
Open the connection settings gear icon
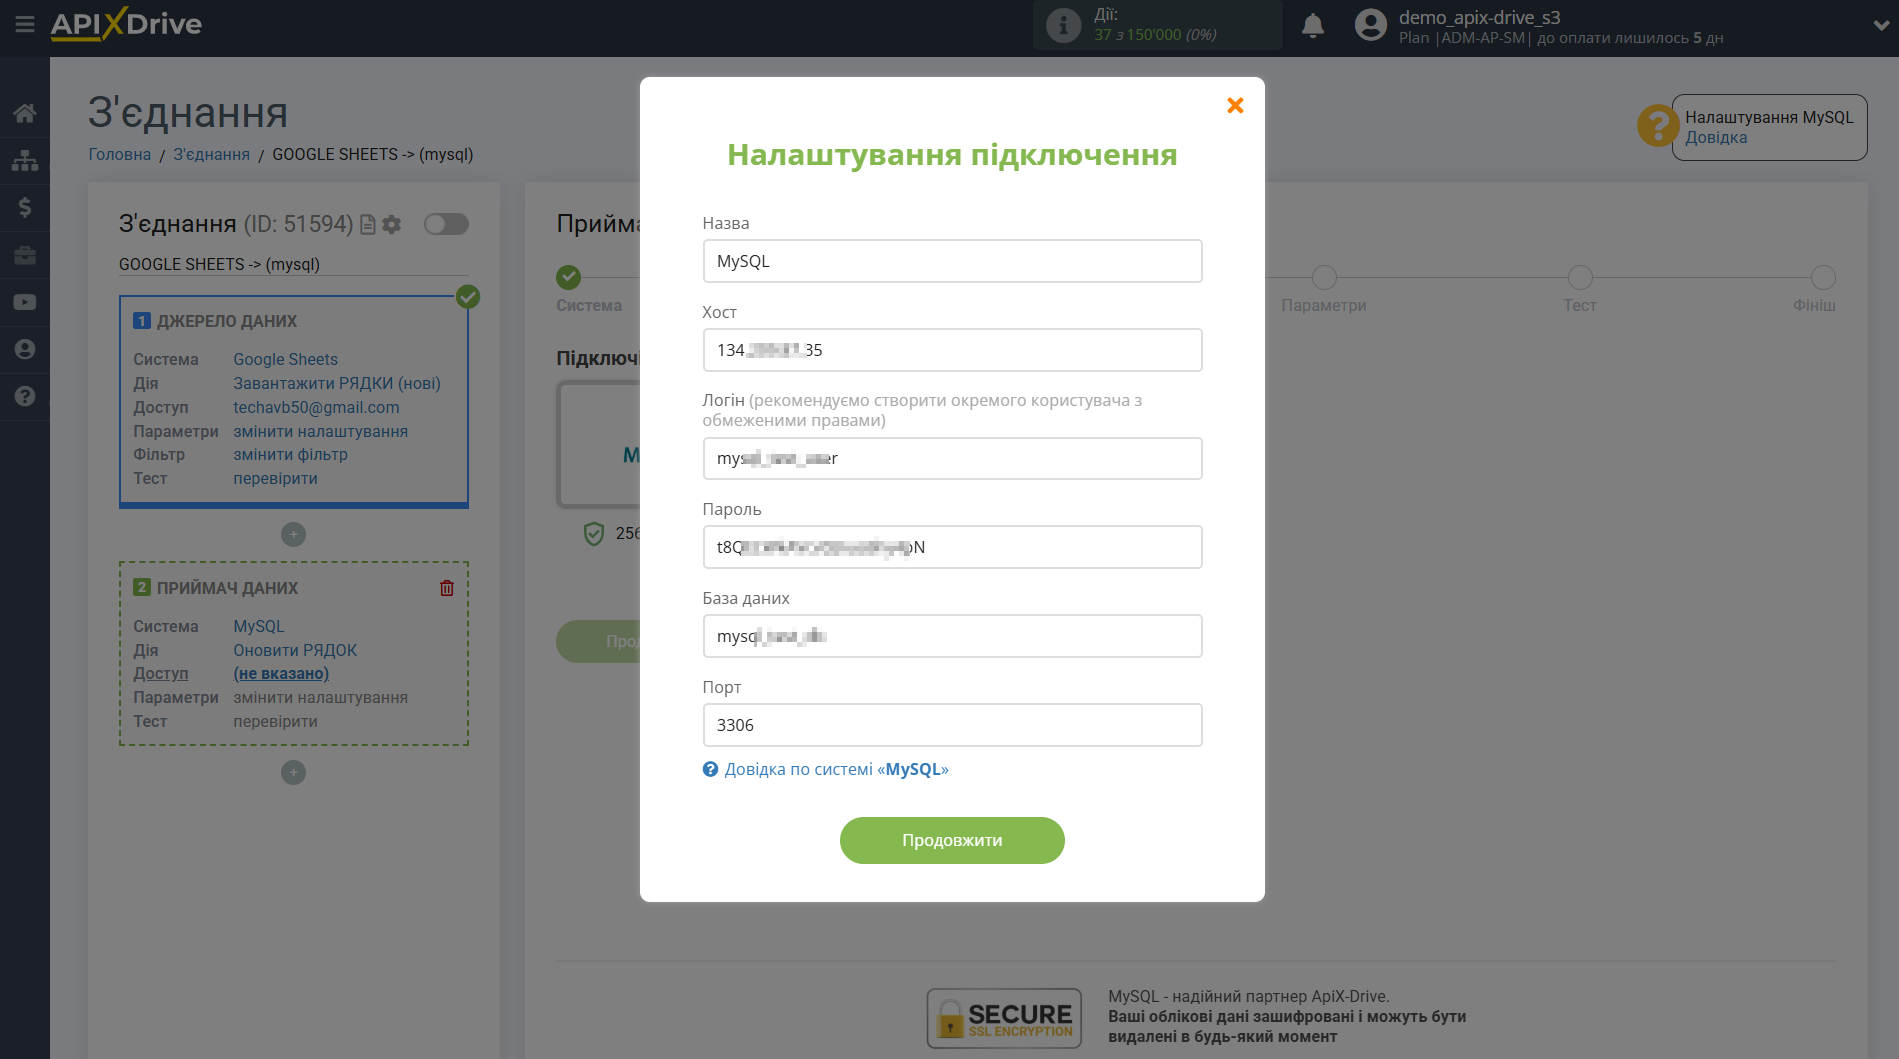point(392,224)
